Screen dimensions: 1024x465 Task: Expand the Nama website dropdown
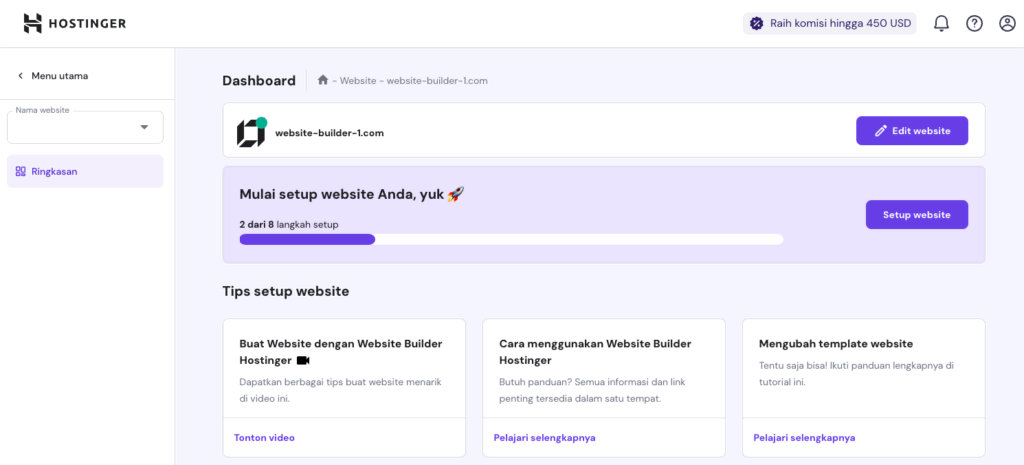coord(144,127)
